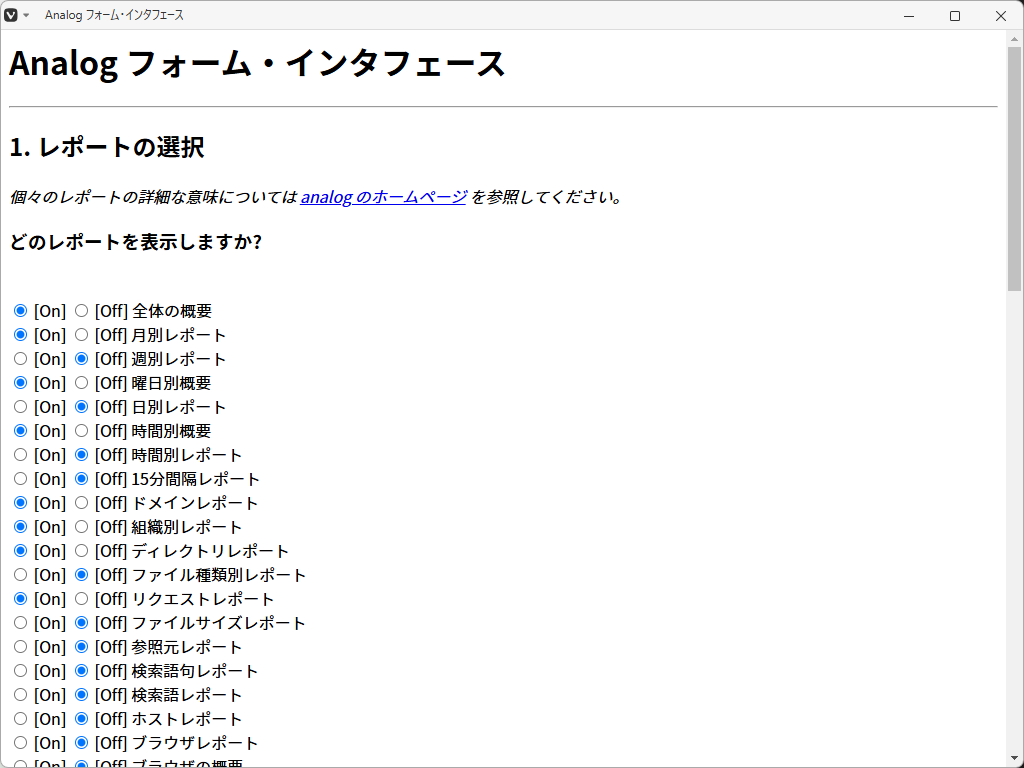Set 検索語句レポート to On
The width and height of the screenshot is (1024, 768).
20,671
